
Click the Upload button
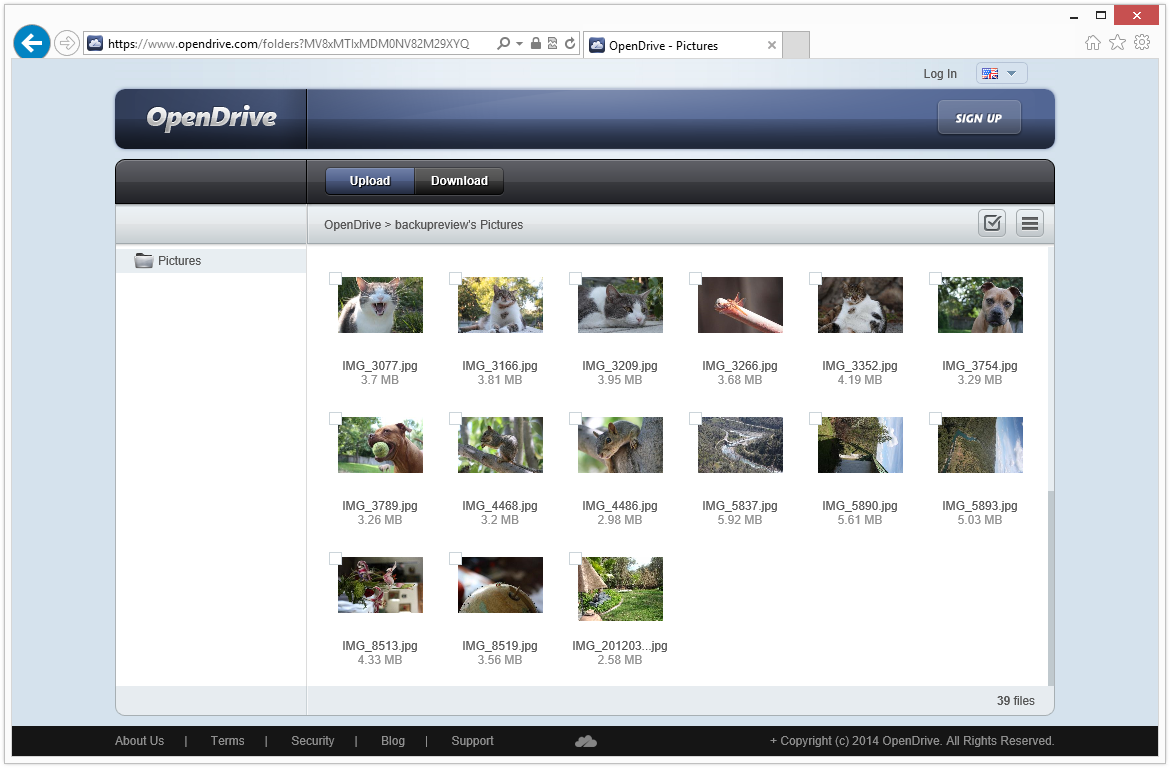(x=369, y=181)
